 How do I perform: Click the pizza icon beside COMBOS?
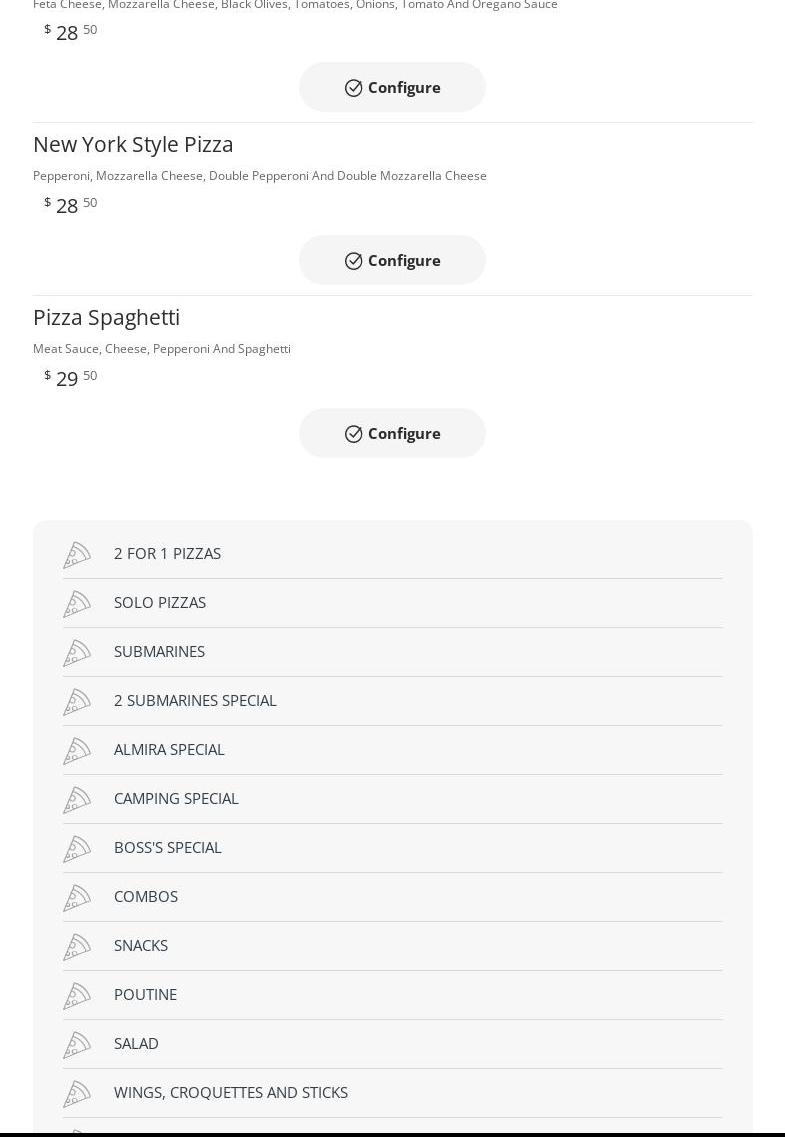[77, 898]
